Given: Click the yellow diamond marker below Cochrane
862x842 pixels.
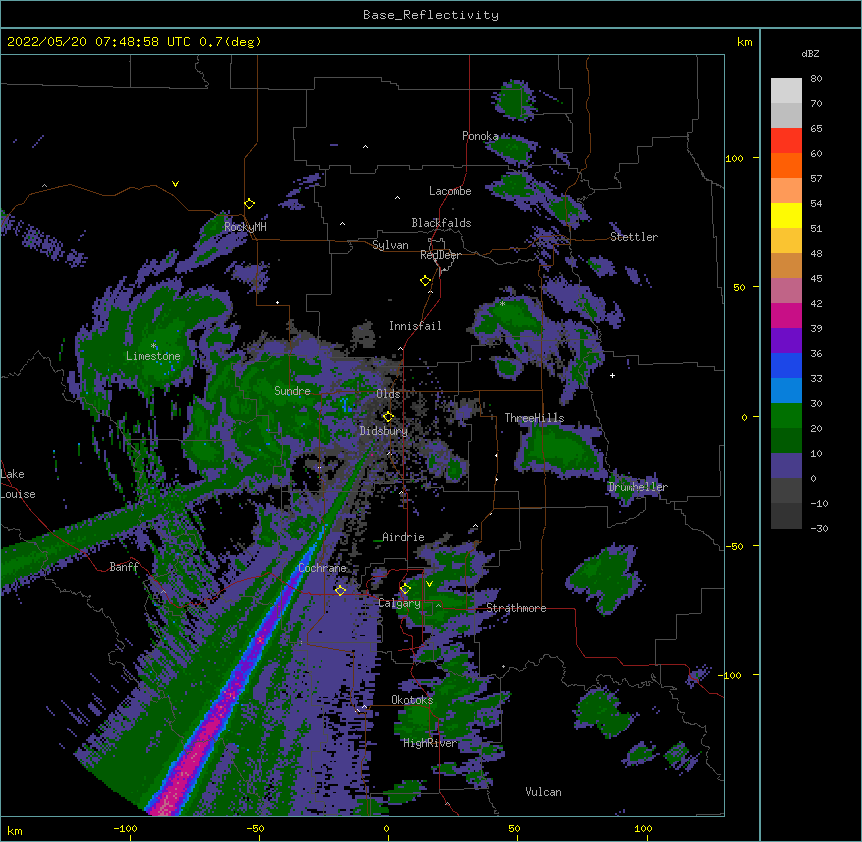Looking at the screenshot, I should (340, 590).
